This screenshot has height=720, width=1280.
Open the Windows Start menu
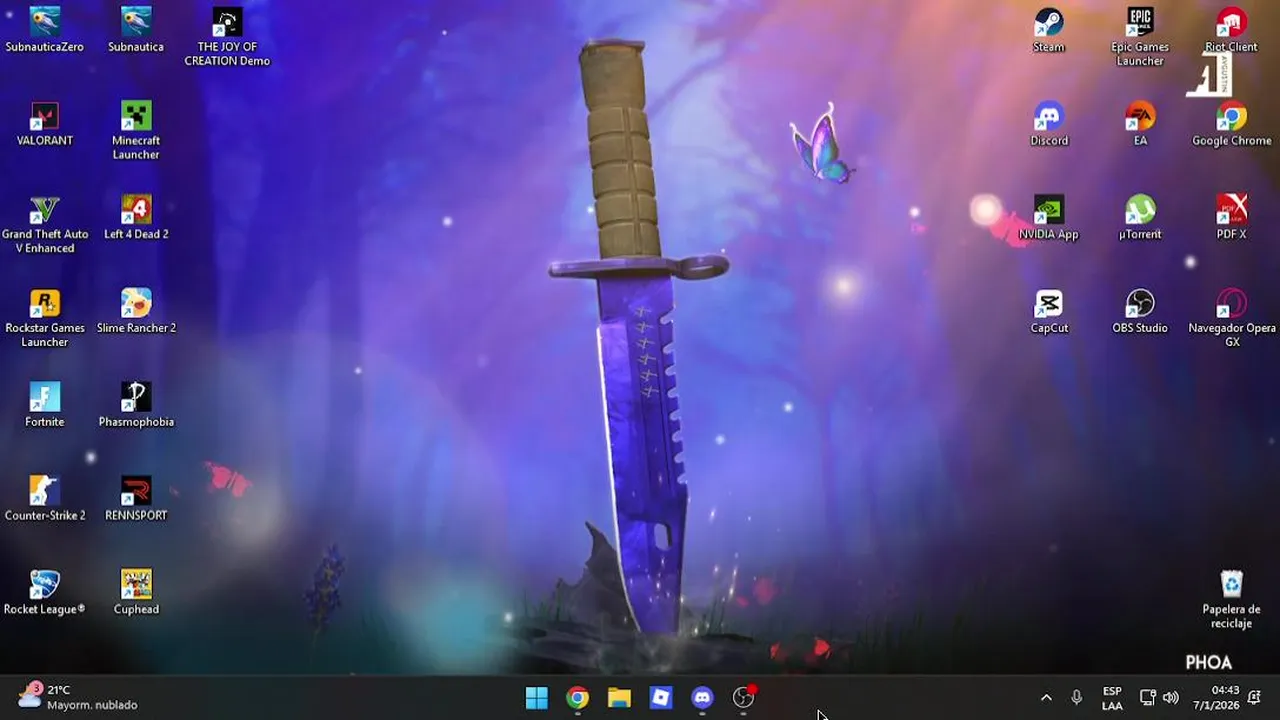[x=537, y=698]
